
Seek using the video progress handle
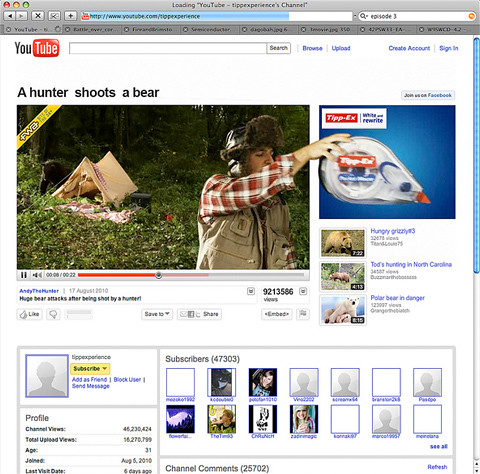(159, 275)
